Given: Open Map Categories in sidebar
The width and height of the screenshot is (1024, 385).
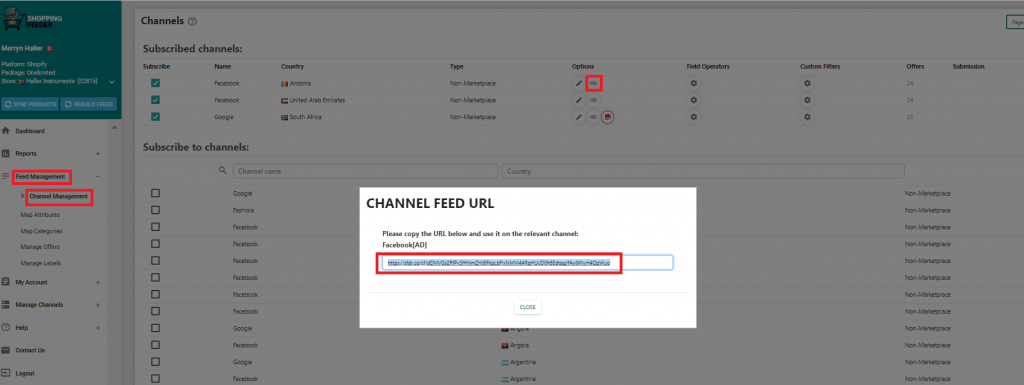Looking at the screenshot, I should pos(42,231).
